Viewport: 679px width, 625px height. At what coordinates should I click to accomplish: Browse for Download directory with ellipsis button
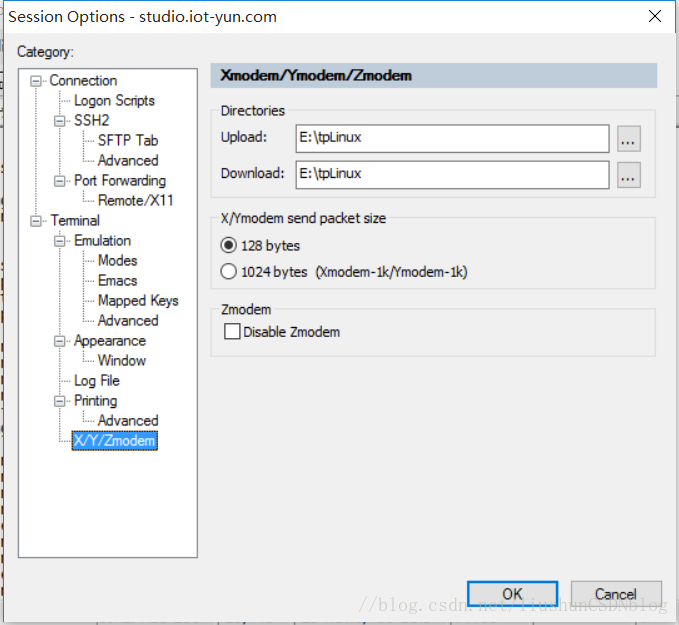click(628, 175)
